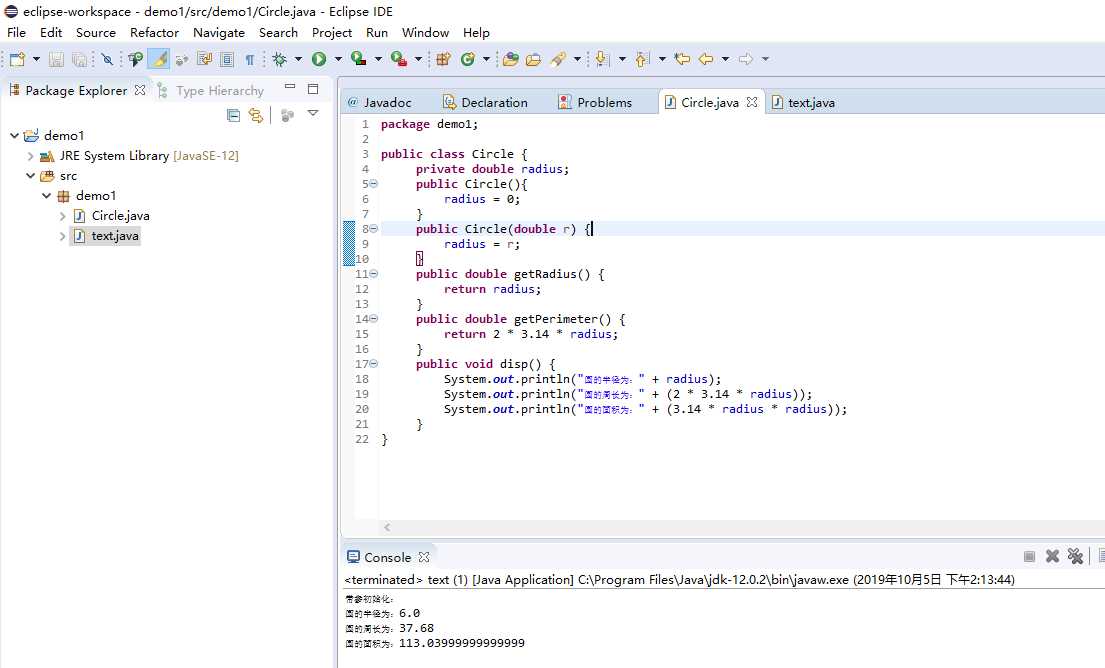This screenshot has width=1105, height=668.
Task: Collapse the src folder node
Action: [30, 175]
